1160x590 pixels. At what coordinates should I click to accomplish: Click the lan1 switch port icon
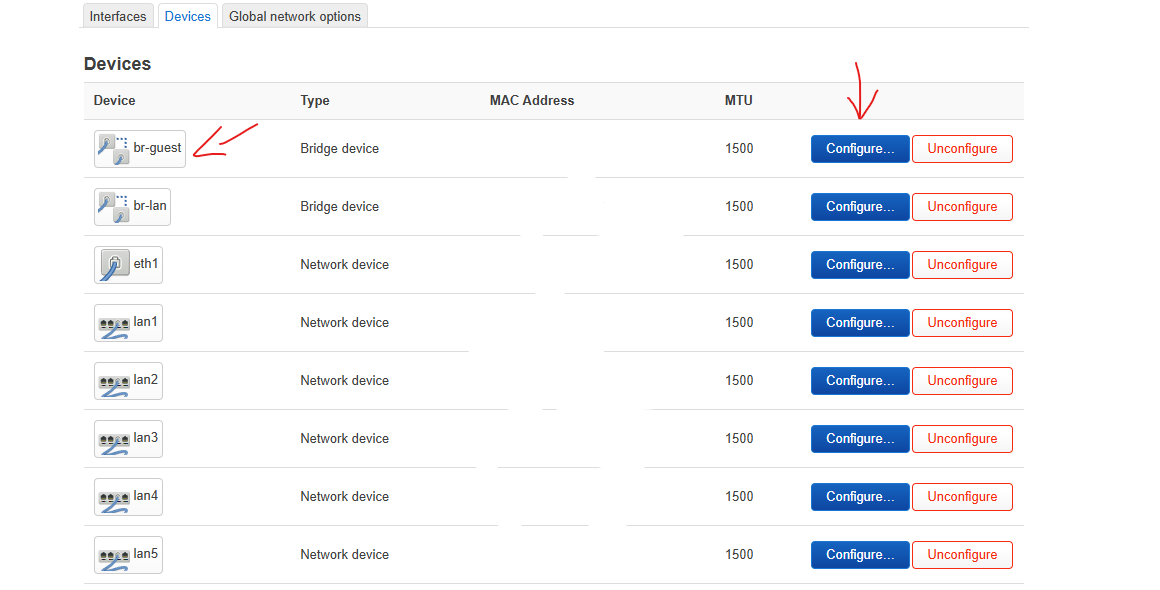click(113, 323)
